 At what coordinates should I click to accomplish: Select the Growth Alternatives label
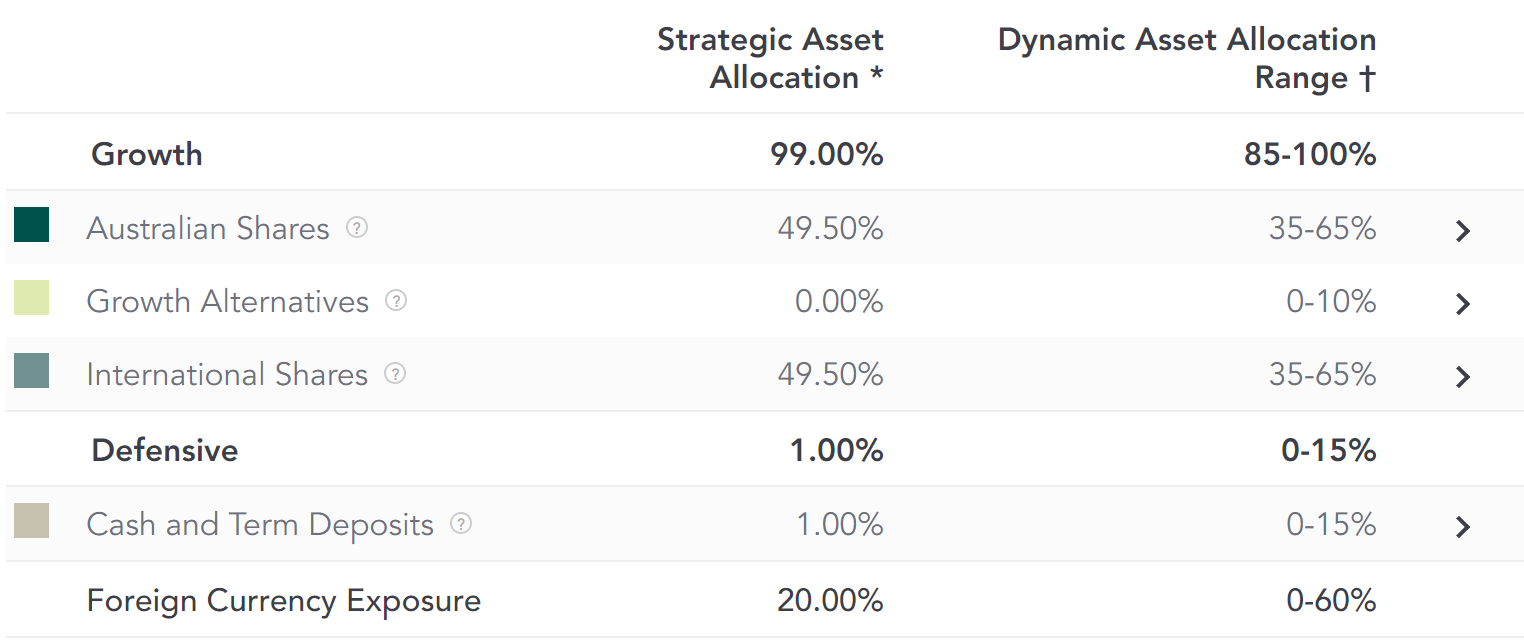[x=228, y=302]
